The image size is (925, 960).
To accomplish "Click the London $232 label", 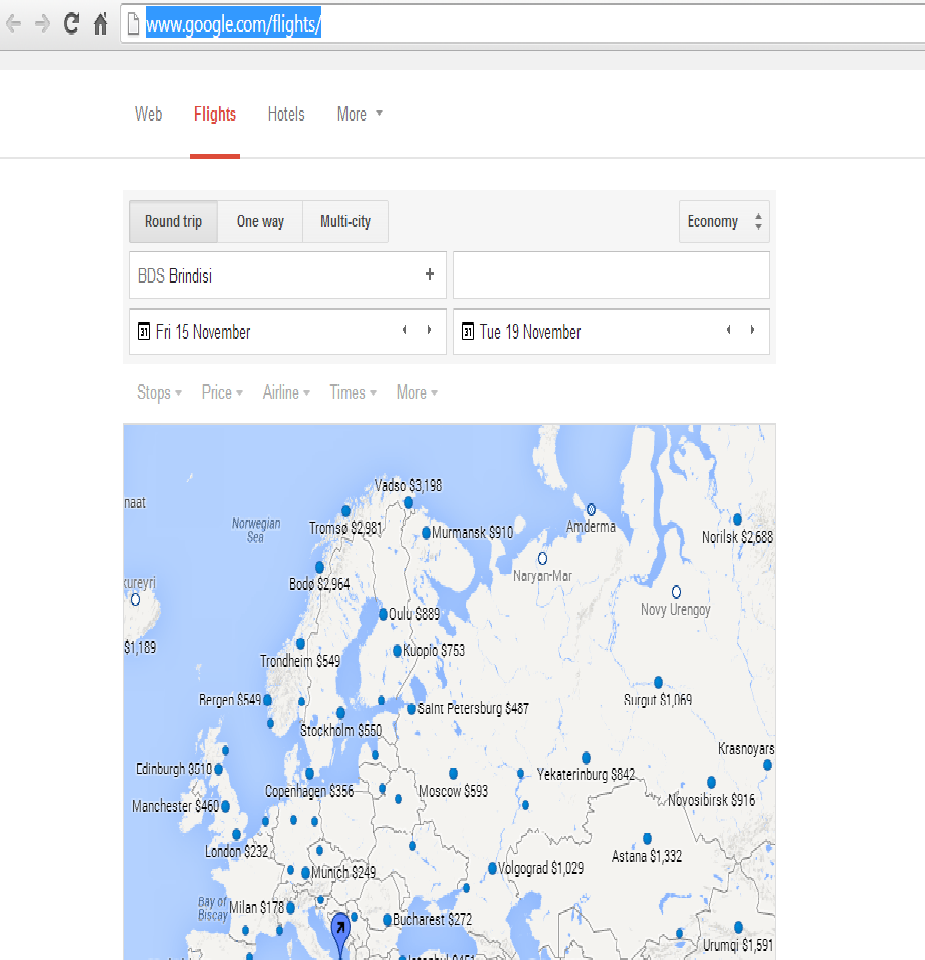I will pos(236,851).
